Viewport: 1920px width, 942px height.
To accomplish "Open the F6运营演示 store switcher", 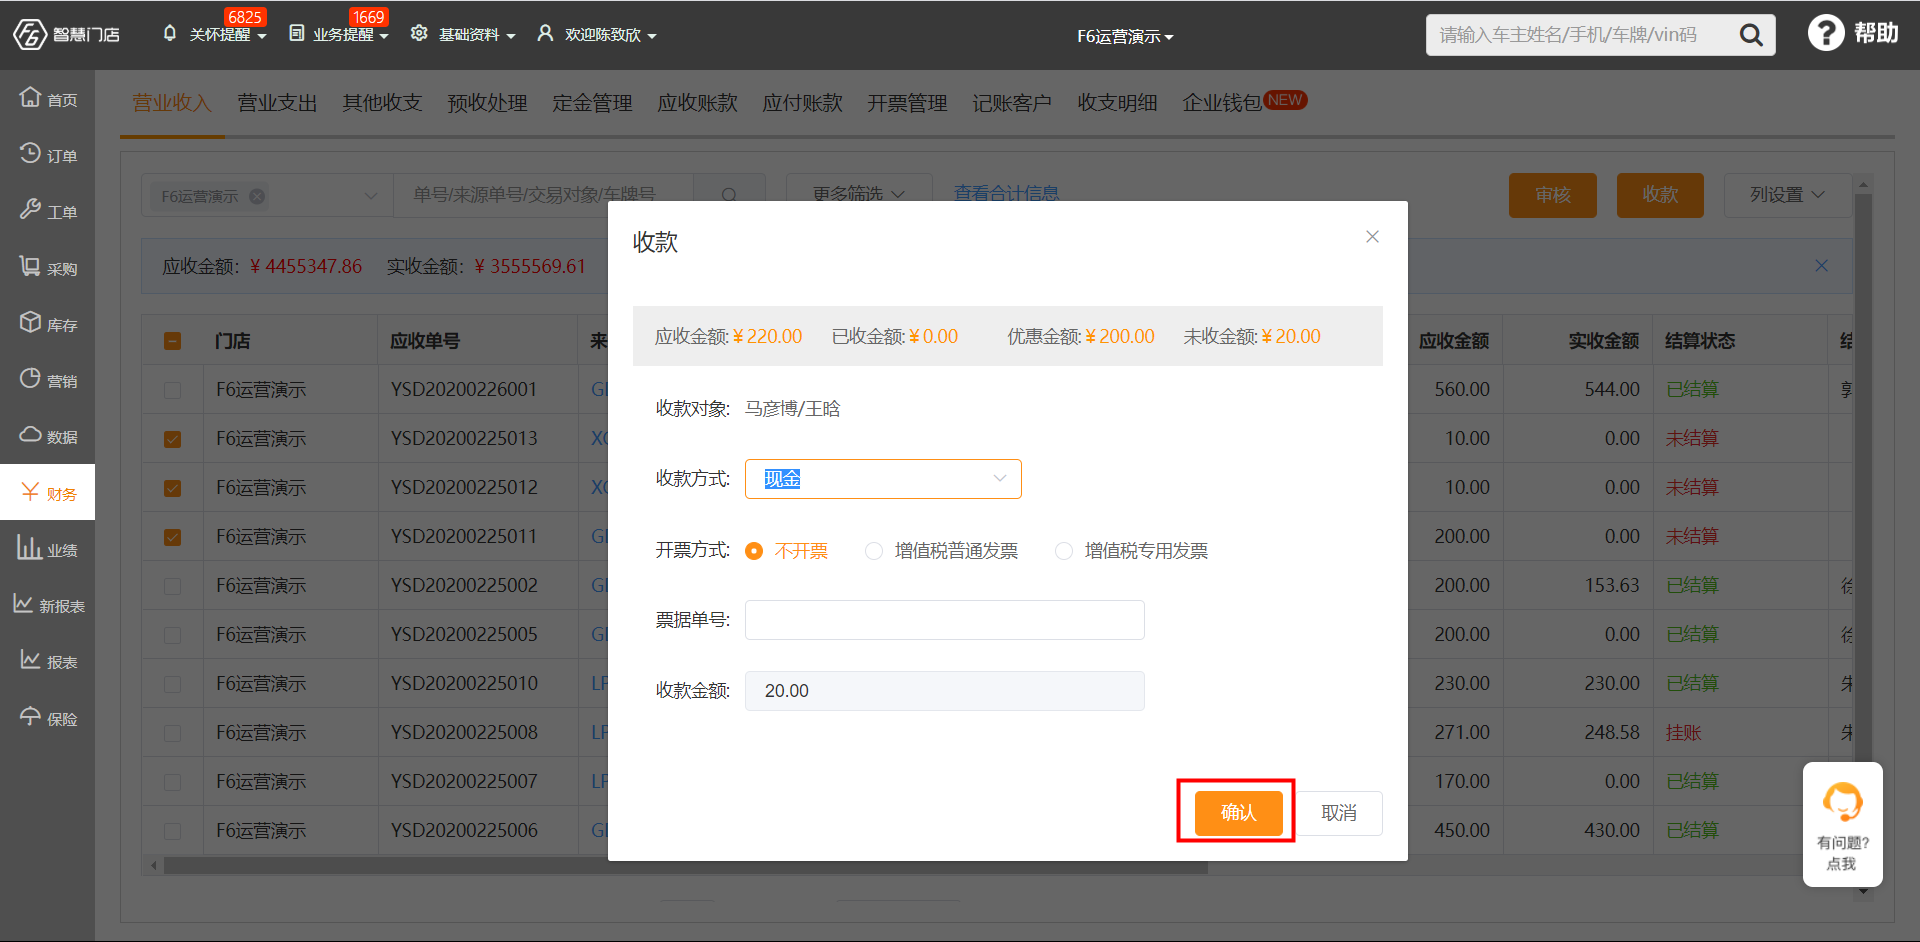I will click(1125, 36).
